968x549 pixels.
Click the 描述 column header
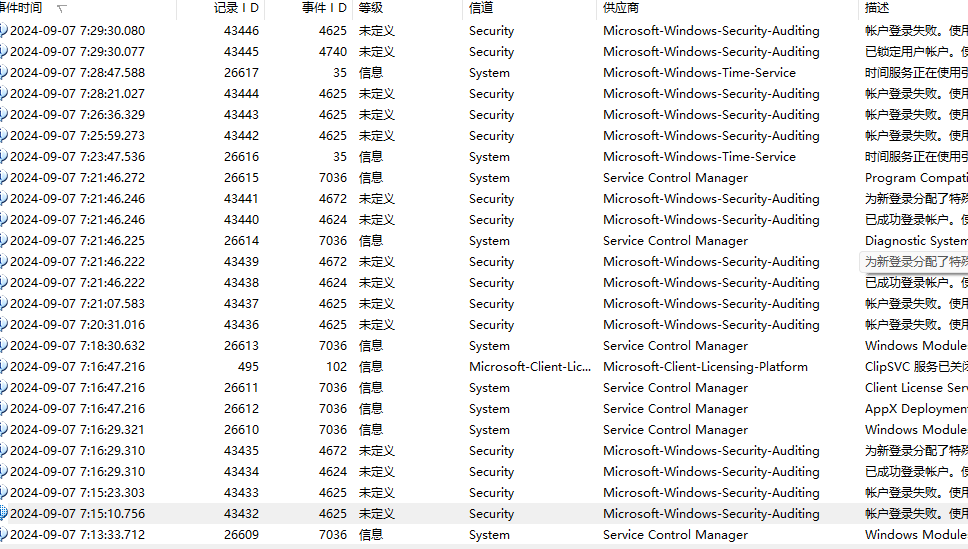[x=876, y=8]
